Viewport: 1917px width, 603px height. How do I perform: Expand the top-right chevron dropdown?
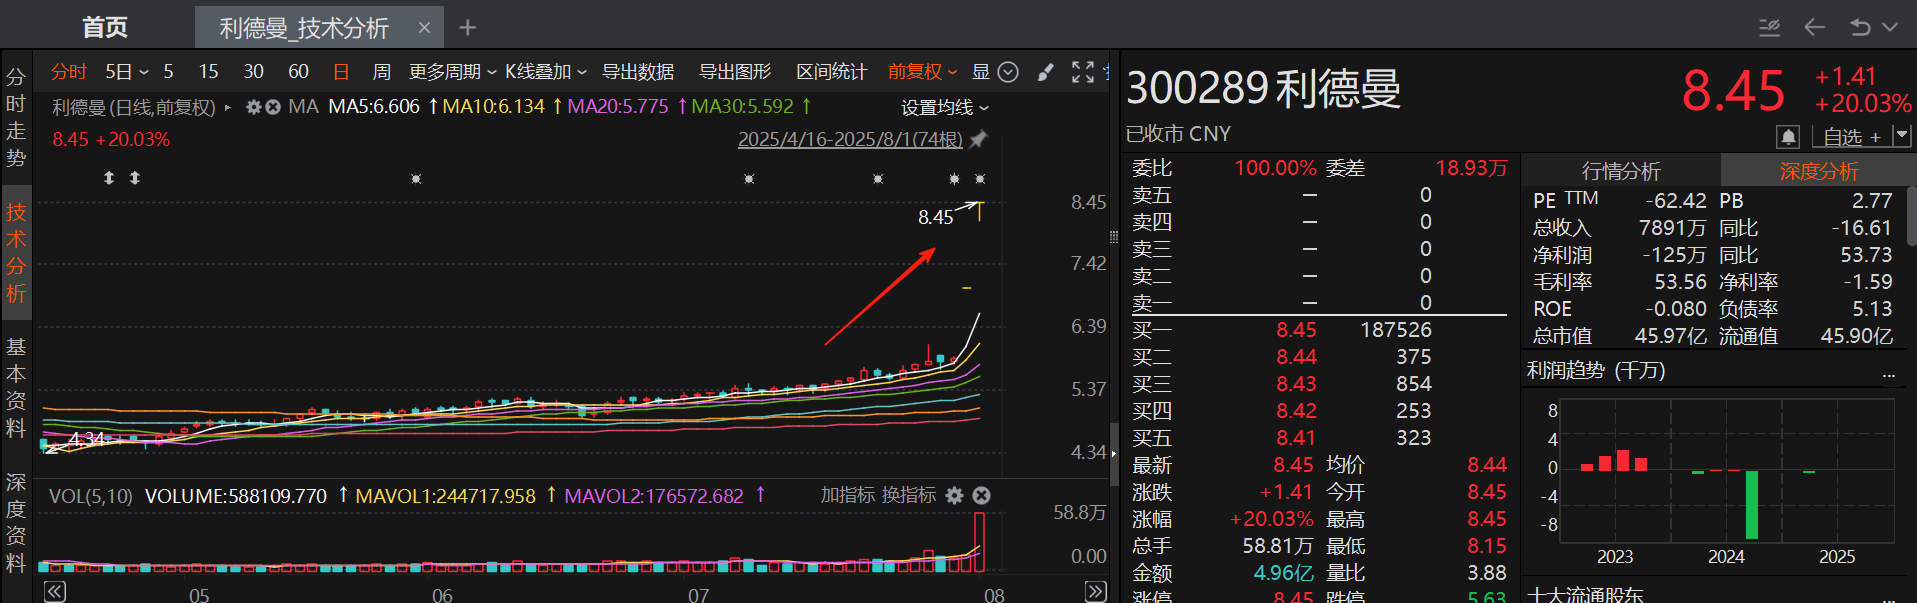1890,27
